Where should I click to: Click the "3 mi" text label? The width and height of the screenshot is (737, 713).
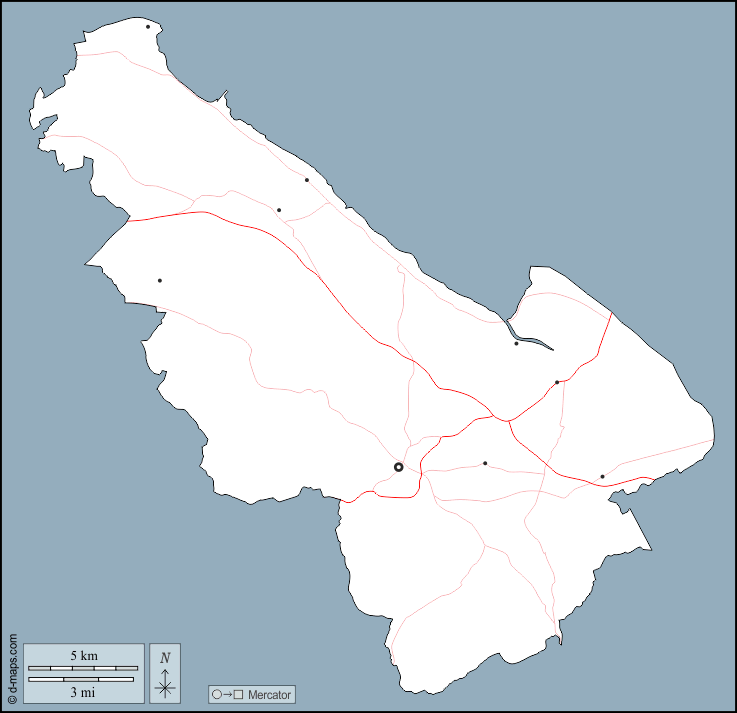point(83,691)
